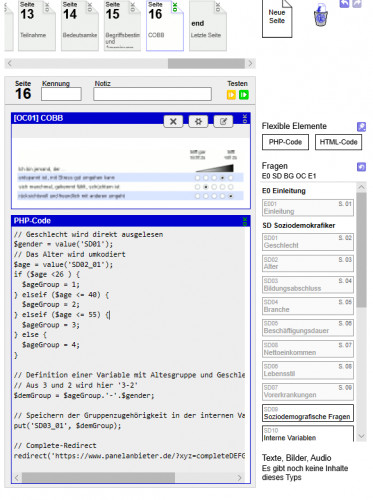Open page 13 Teilnahme thumbnail

37,25
